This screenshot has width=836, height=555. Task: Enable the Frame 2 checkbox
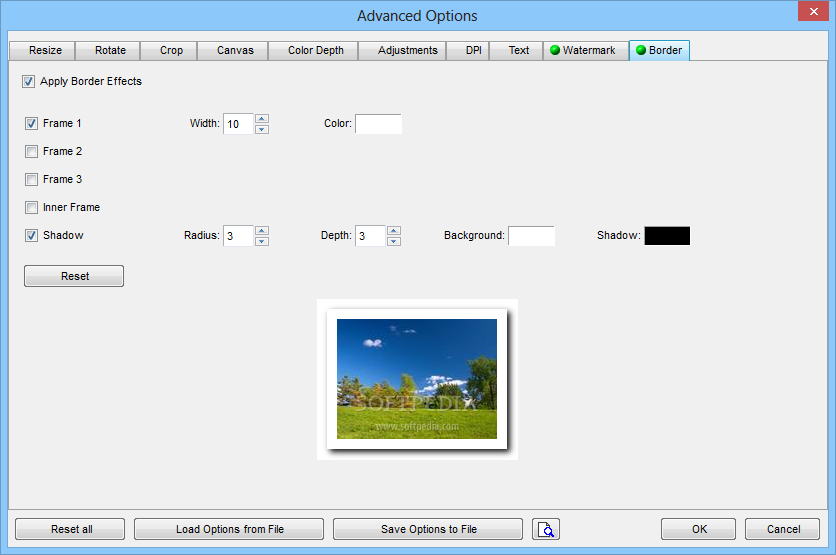pos(31,151)
